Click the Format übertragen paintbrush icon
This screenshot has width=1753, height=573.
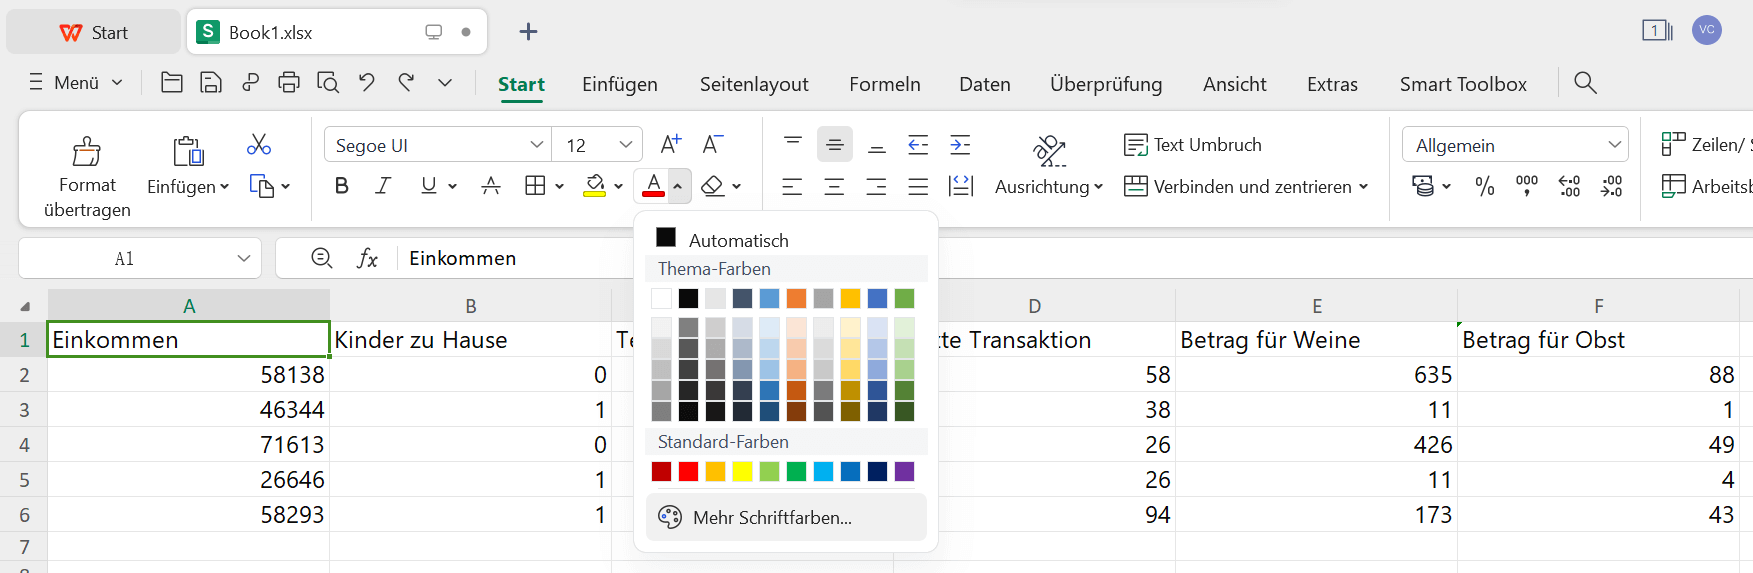click(87, 152)
